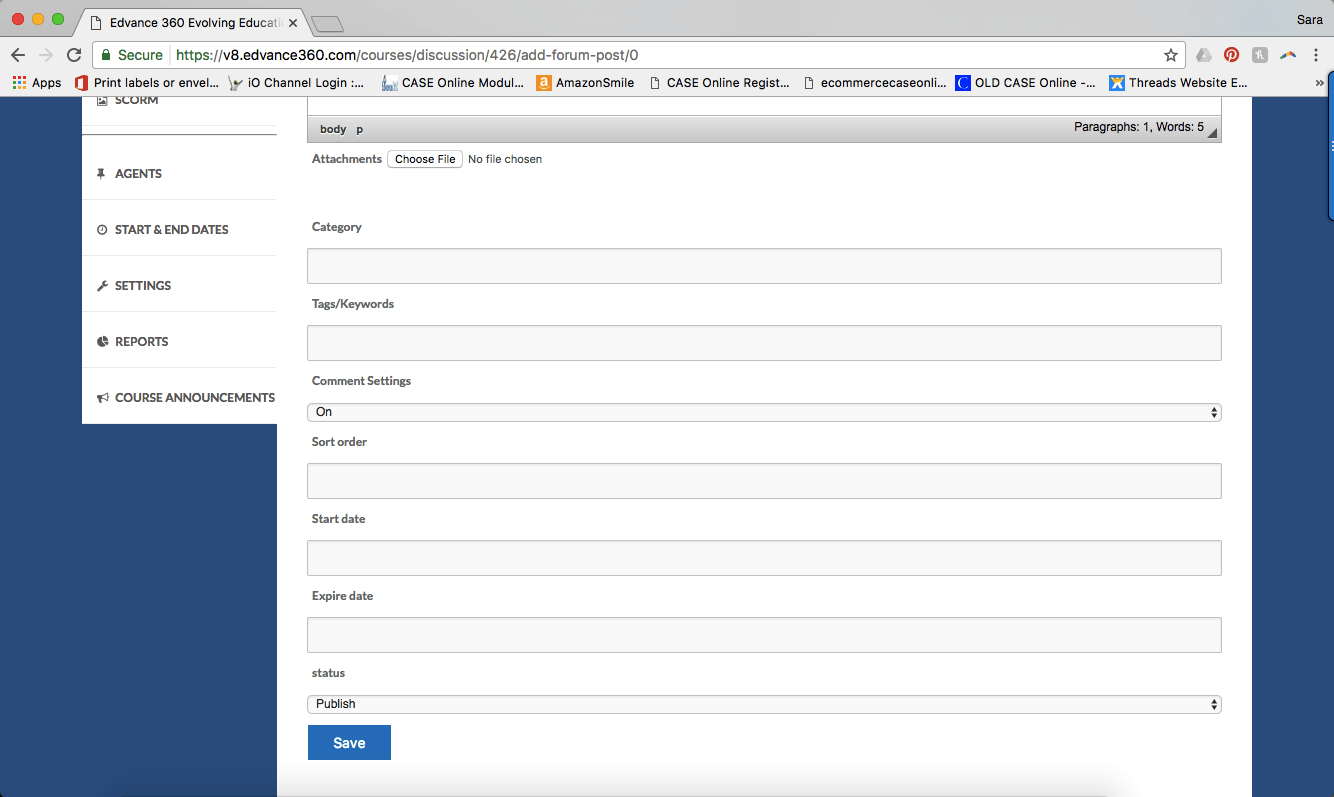Click the Google Drive extension icon
This screenshot has height=797, width=1334.
[x=1204, y=55]
